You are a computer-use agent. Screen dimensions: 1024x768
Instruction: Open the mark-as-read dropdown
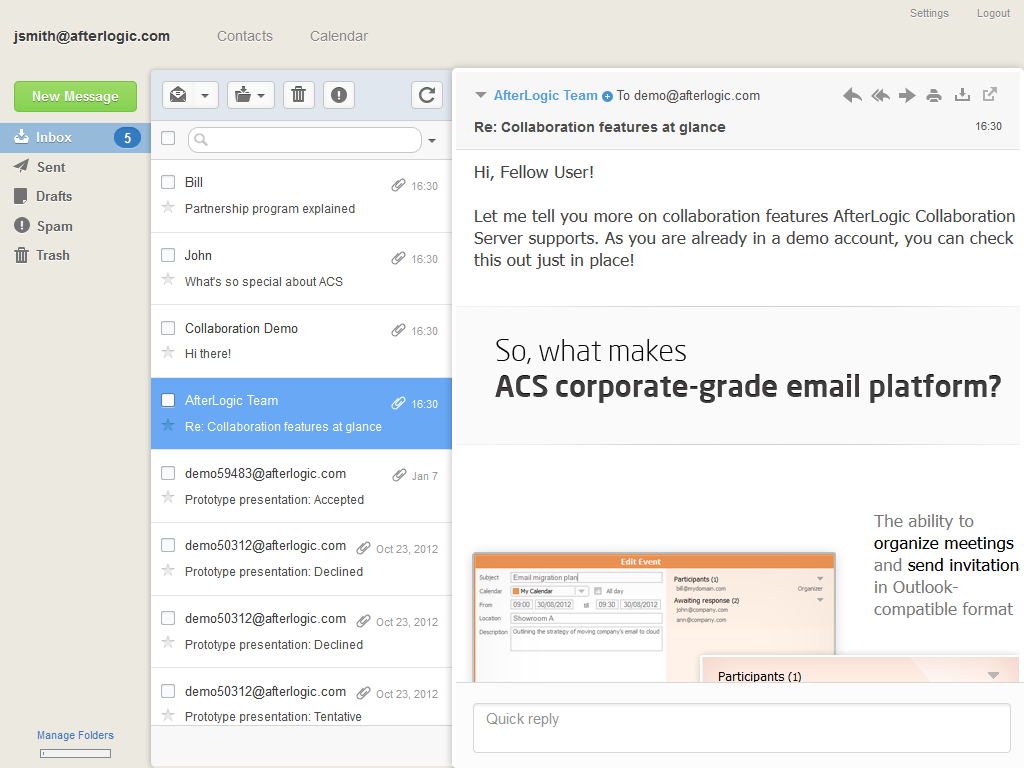[x=190, y=95]
